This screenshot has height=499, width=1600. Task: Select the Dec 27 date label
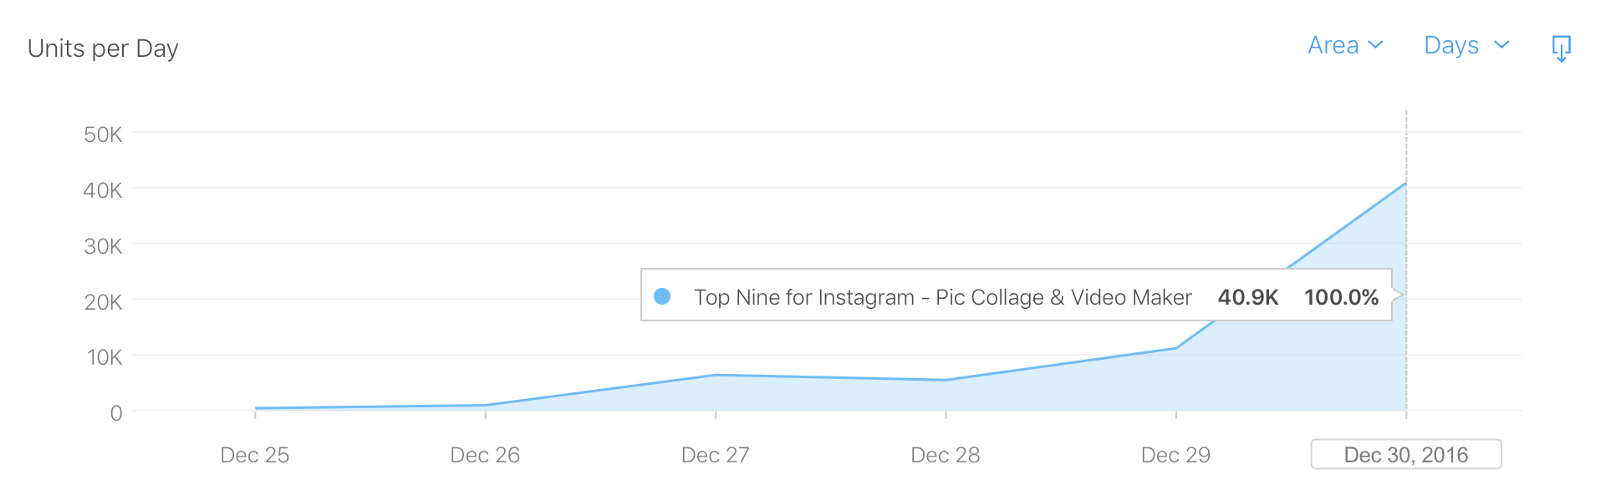click(x=715, y=455)
